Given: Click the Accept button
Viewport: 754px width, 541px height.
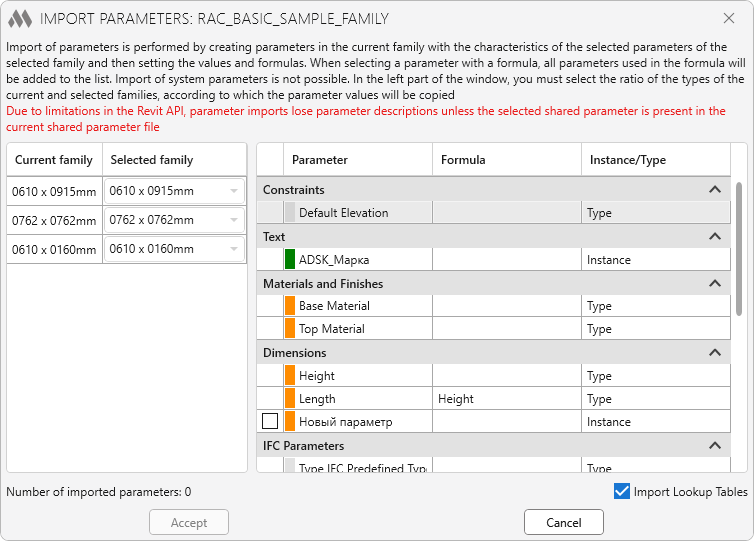Looking at the screenshot, I should point(189,522).
